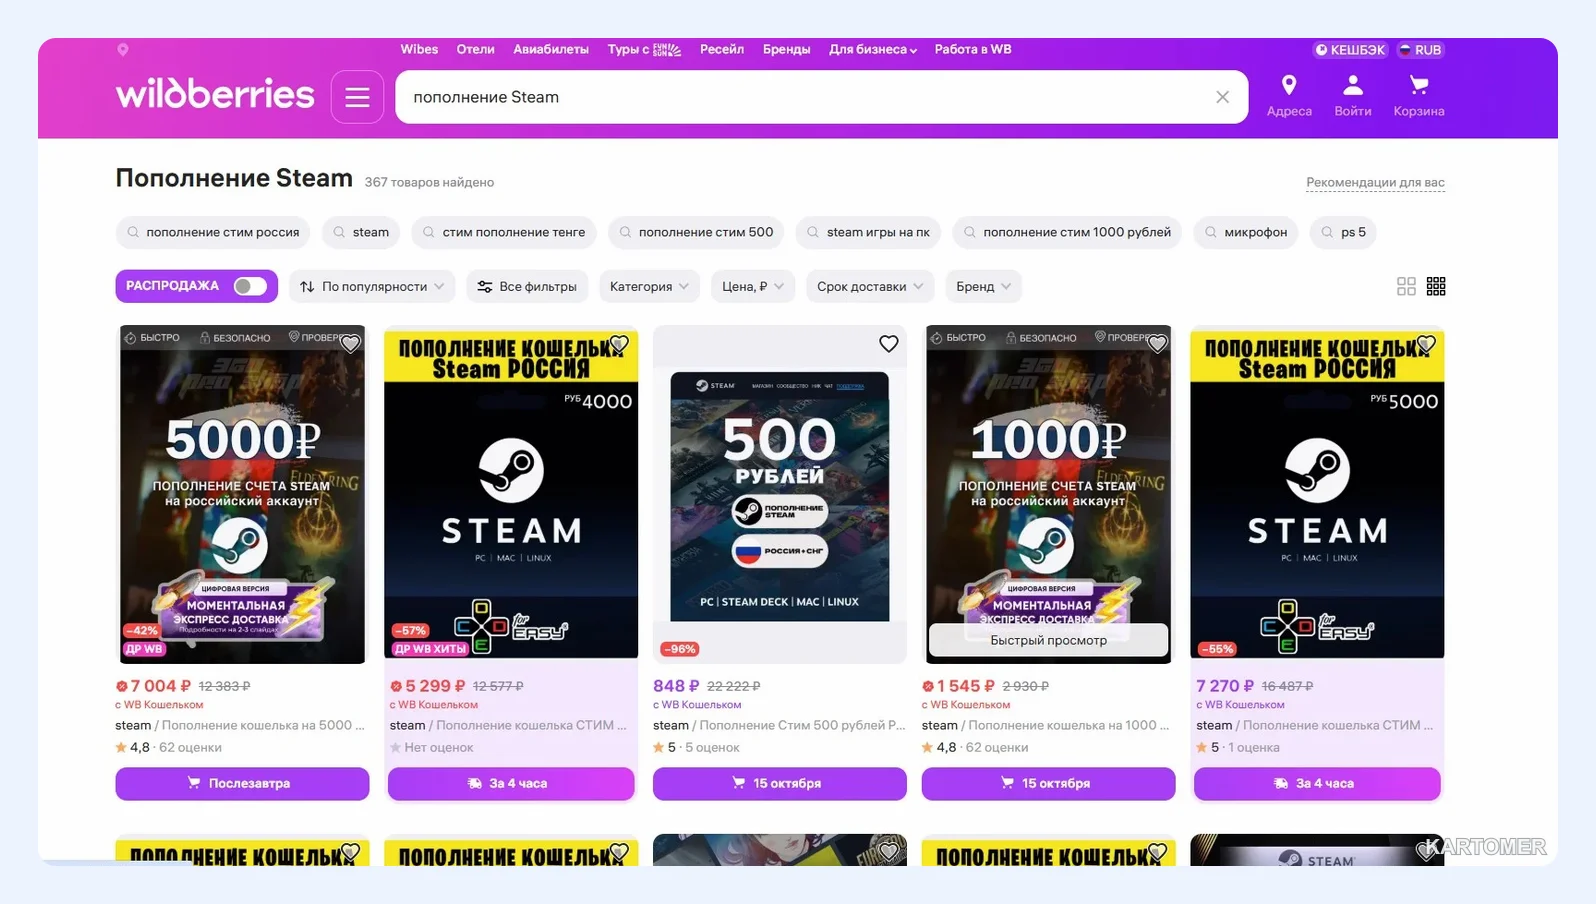This screenshot has width=1596, height=904.
Task: Open the Корзина cart icon
Action: (x=1418, y=96)
